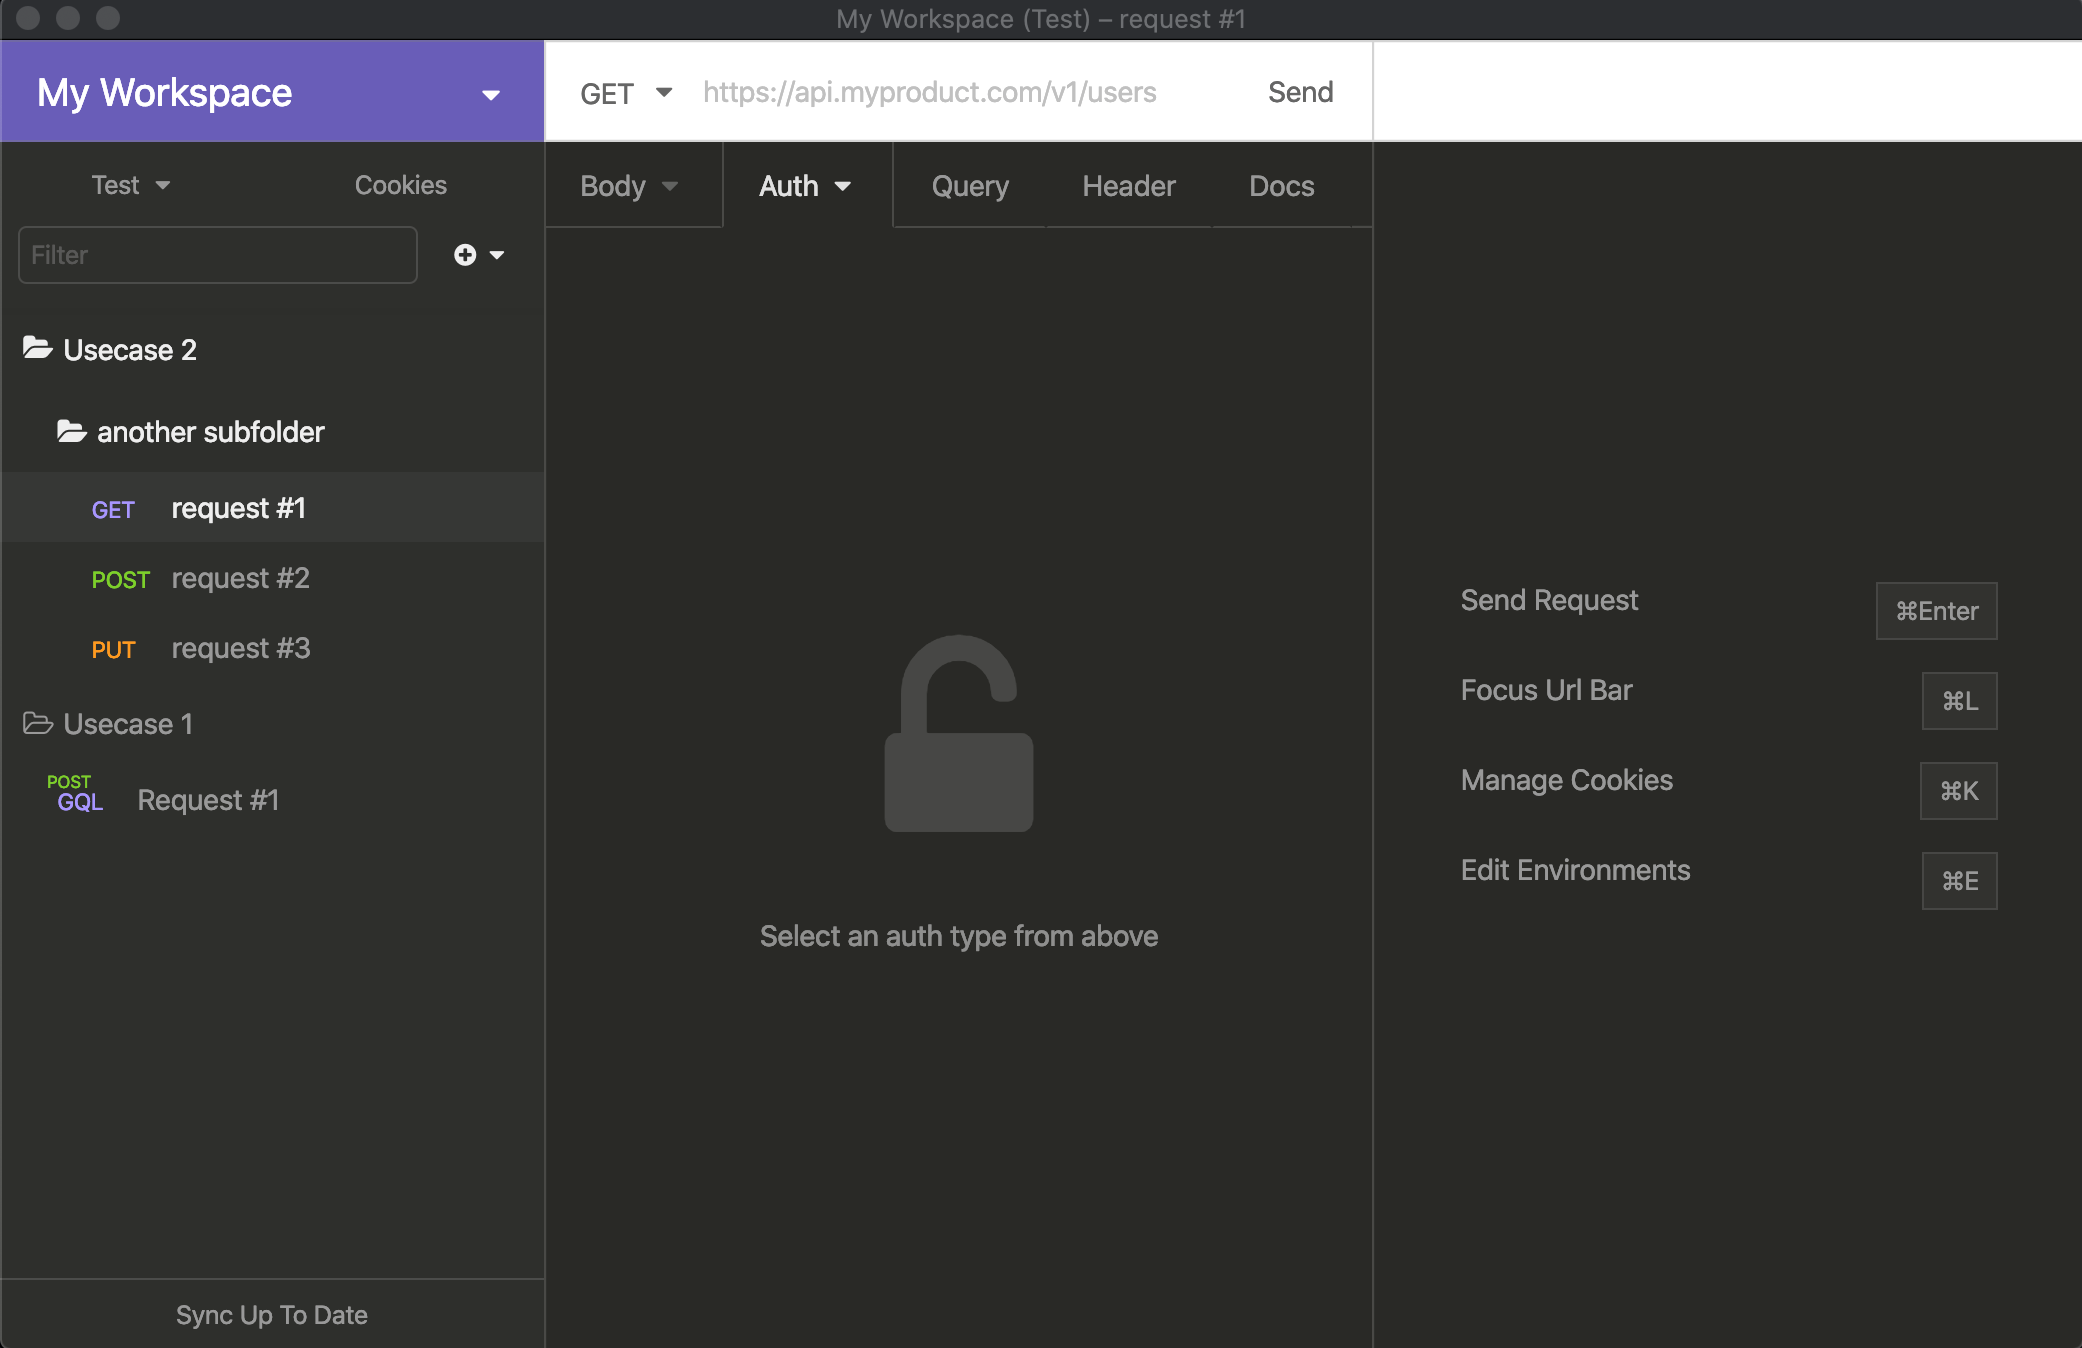Click the another subfolder folder icon

tap(71, 431)
